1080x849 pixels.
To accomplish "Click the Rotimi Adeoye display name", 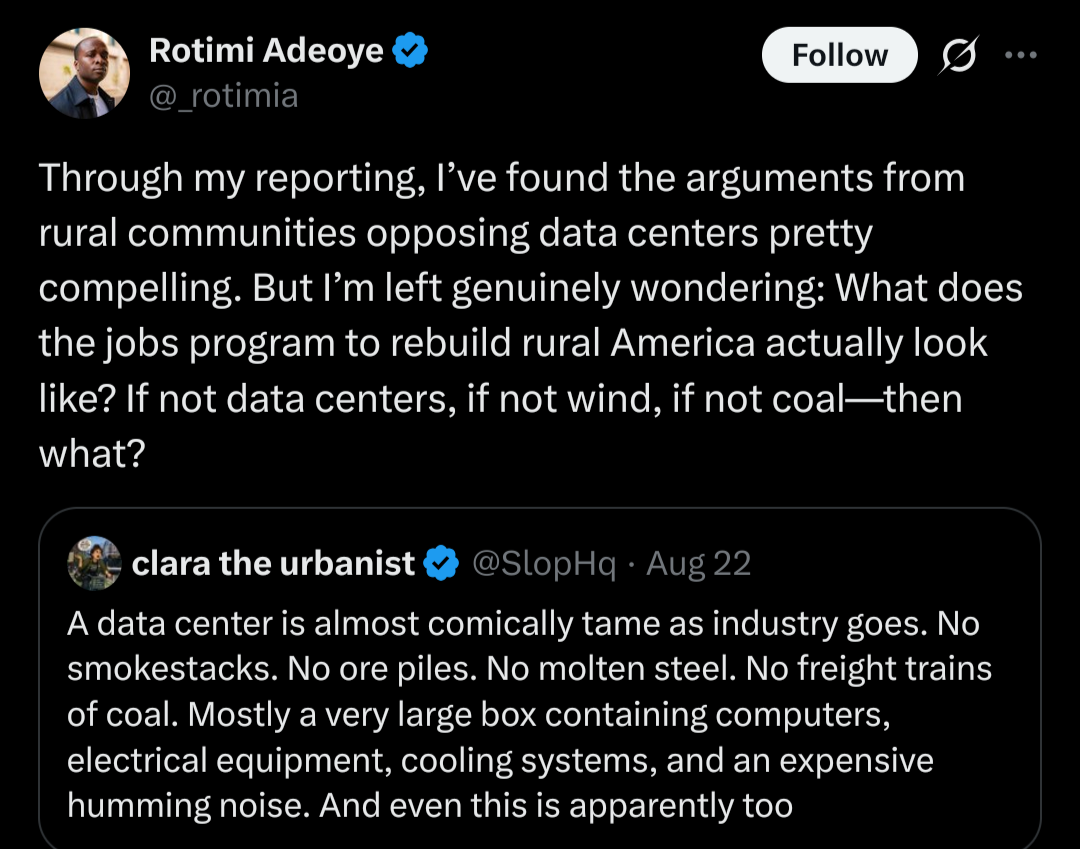I will pyautogui.click(x=266, y=50).
